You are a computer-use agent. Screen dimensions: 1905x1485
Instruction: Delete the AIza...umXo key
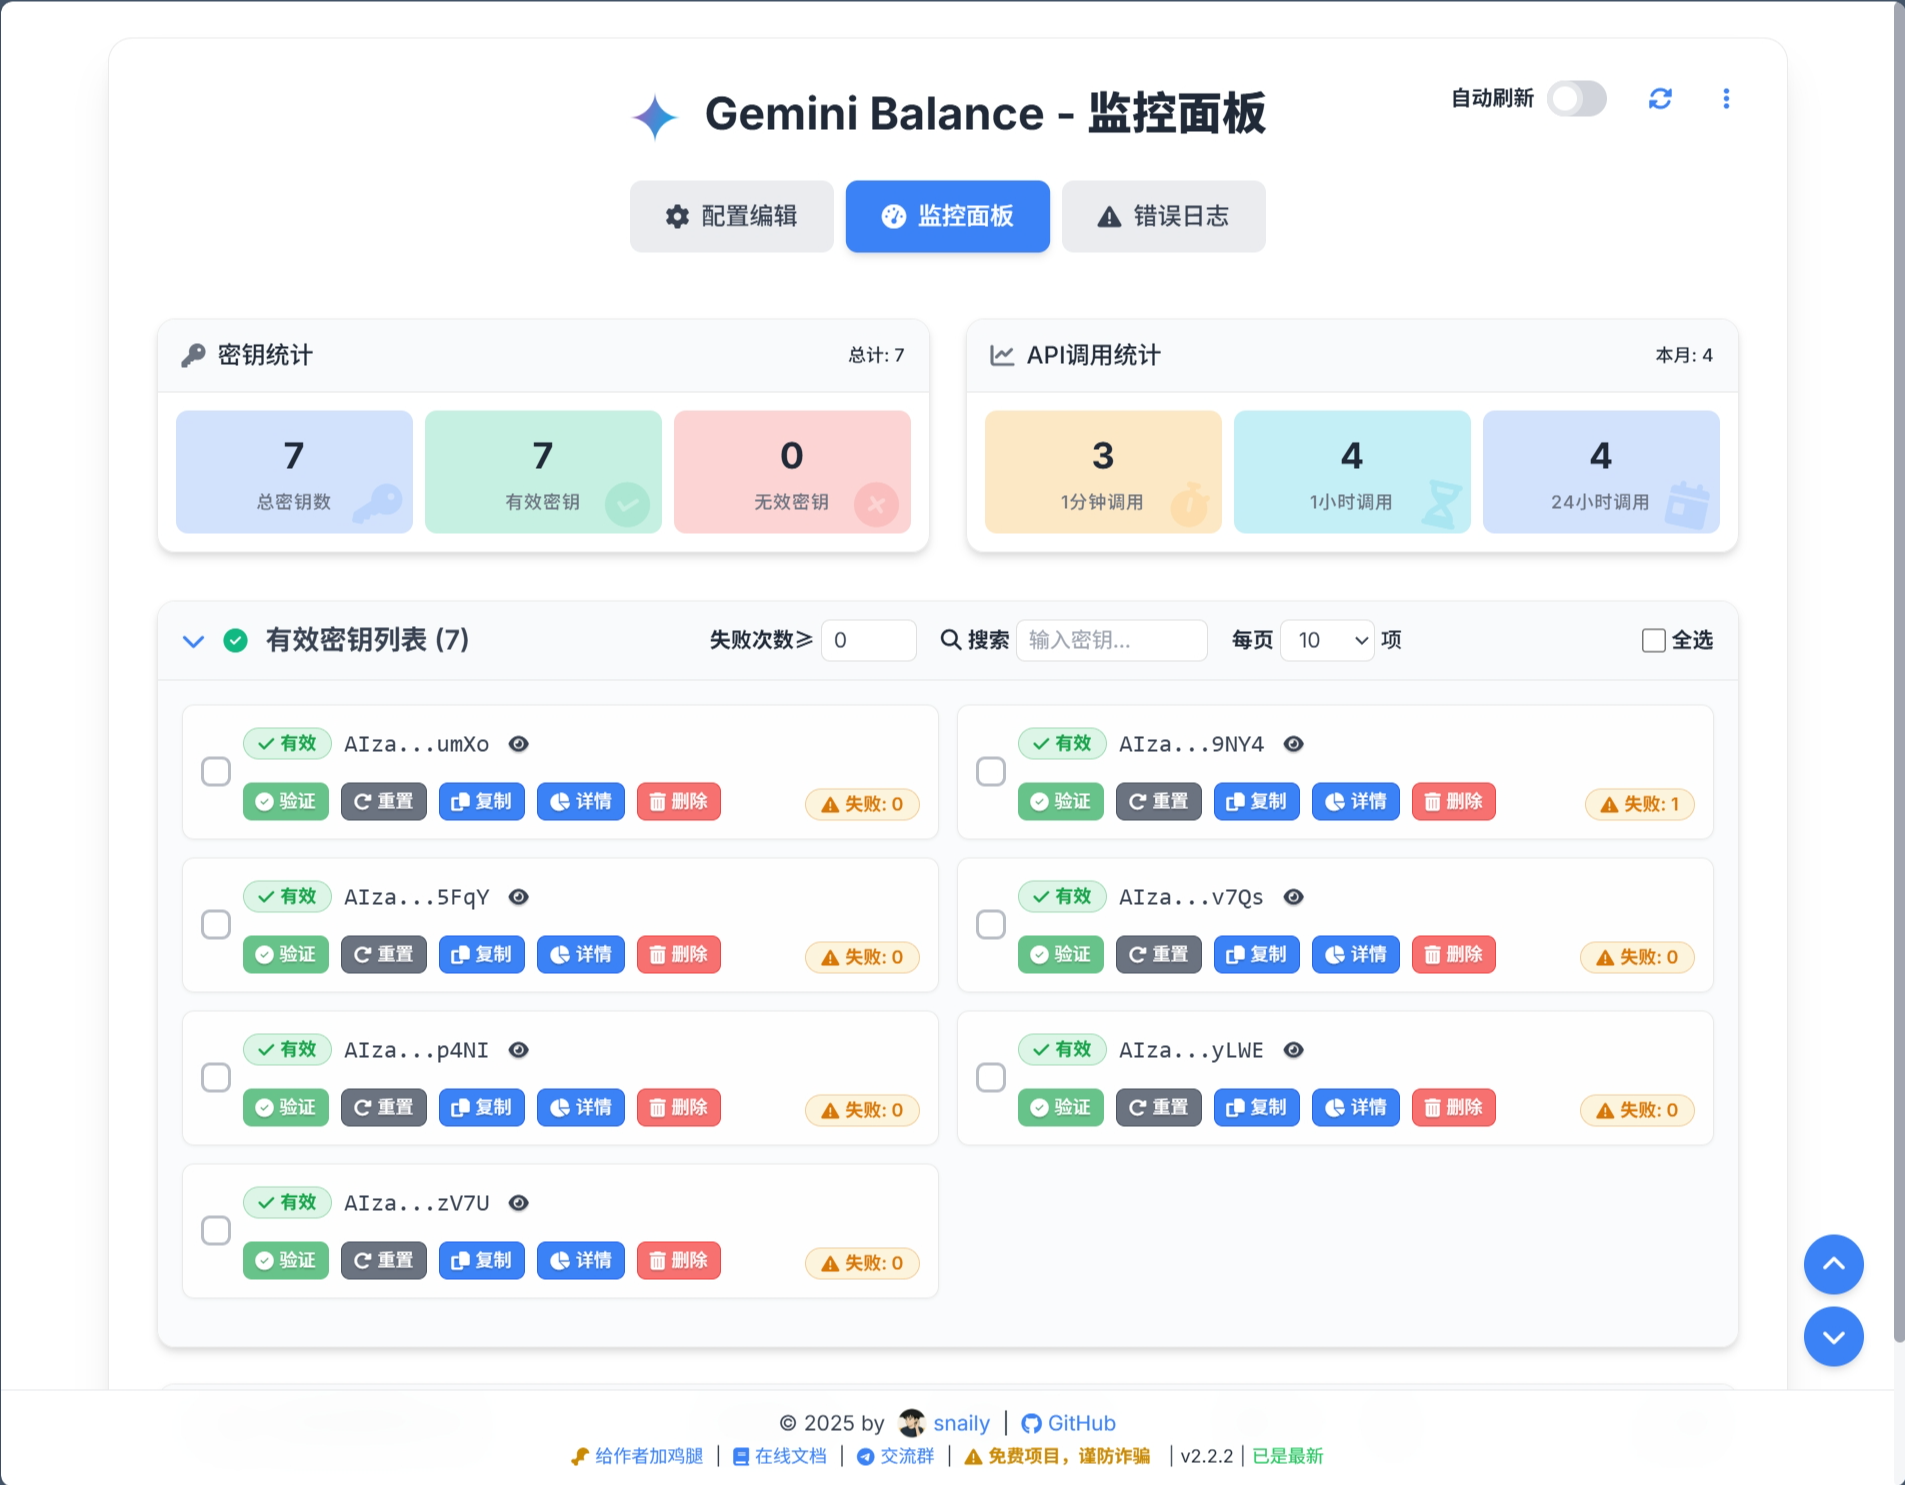[678, 802]
